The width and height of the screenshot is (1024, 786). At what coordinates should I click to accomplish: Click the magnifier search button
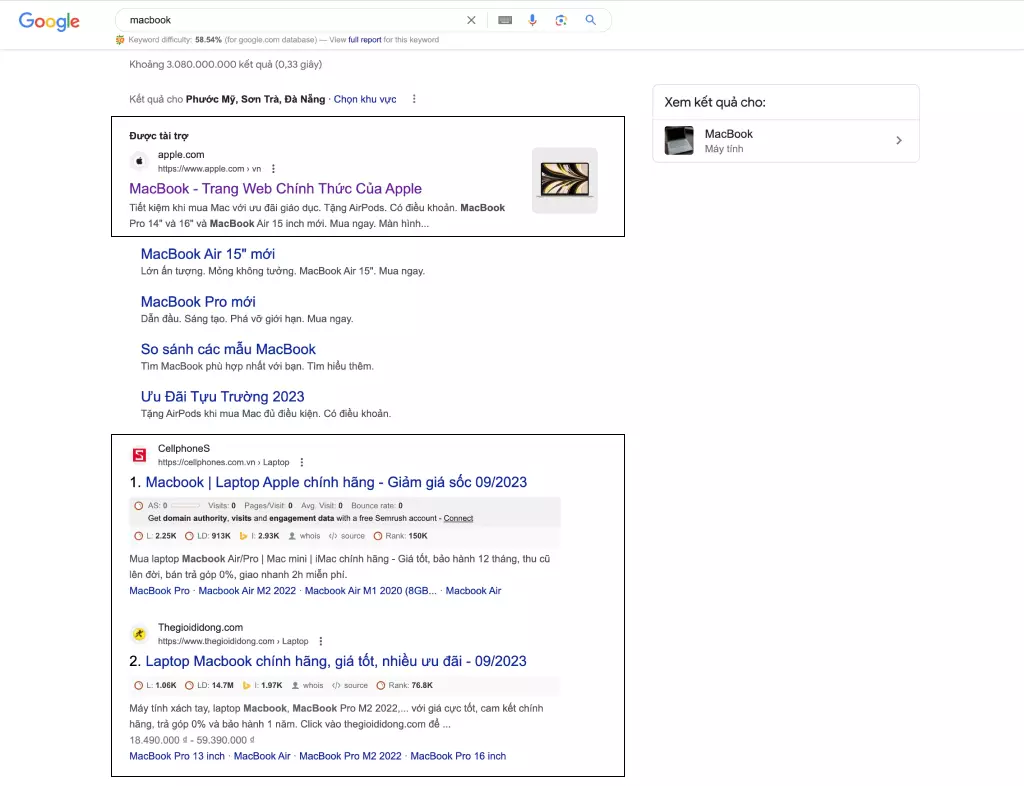coord(590,20)
